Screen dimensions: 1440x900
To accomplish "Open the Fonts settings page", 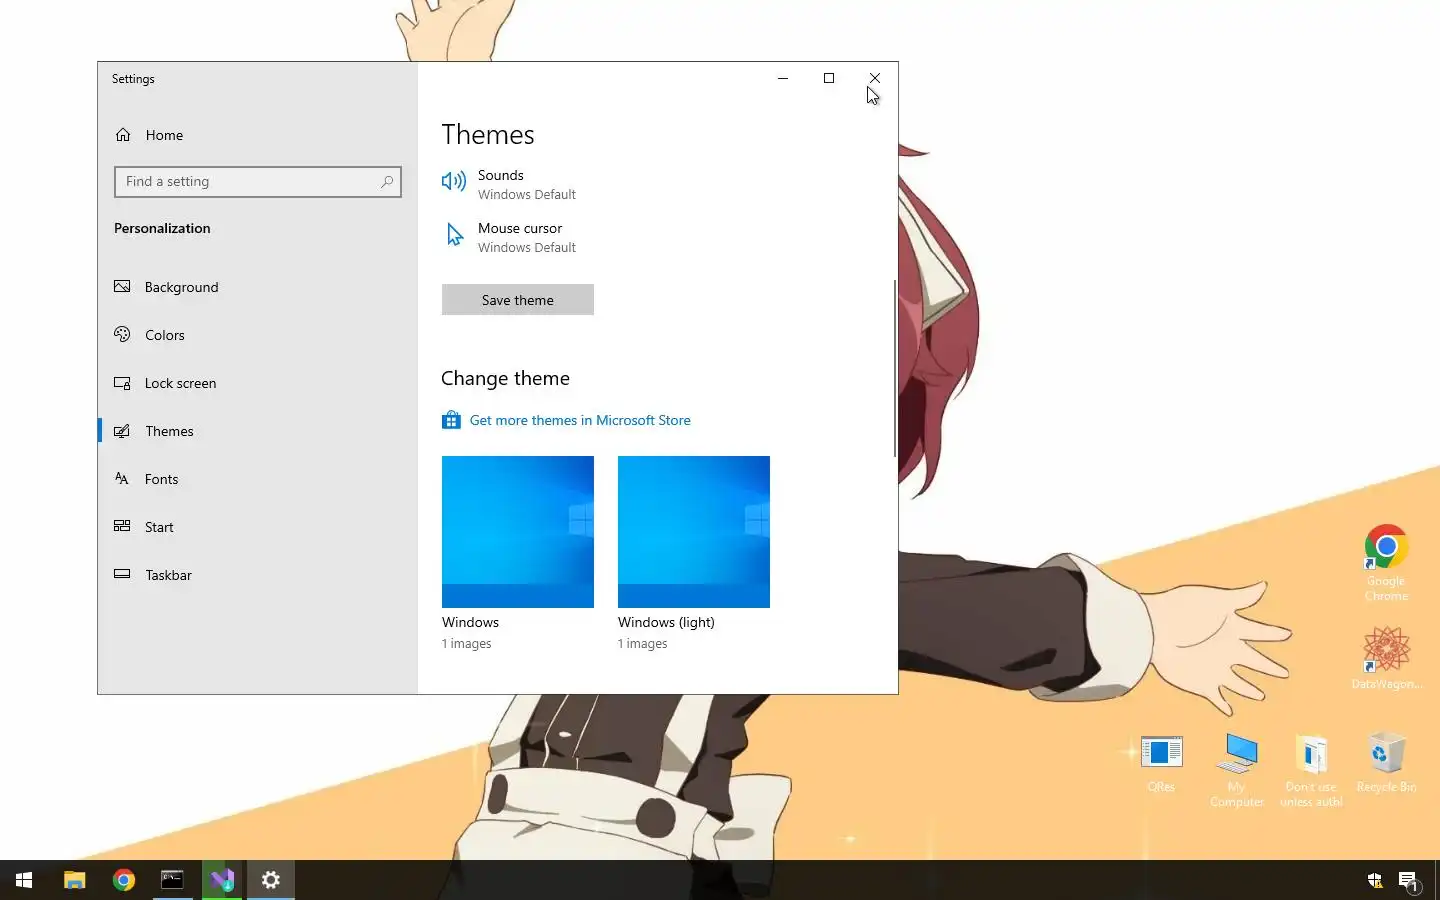I will 258,479.
